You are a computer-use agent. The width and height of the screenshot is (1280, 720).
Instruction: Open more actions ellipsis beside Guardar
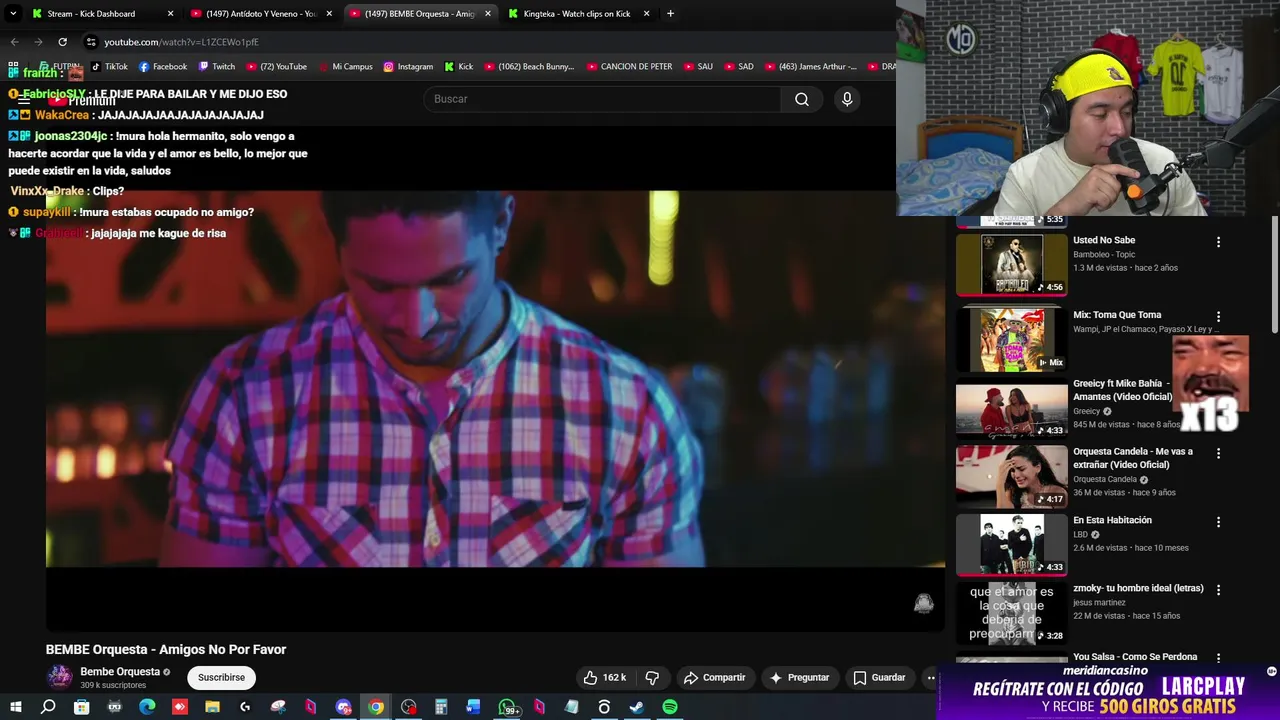click(931, 677)
